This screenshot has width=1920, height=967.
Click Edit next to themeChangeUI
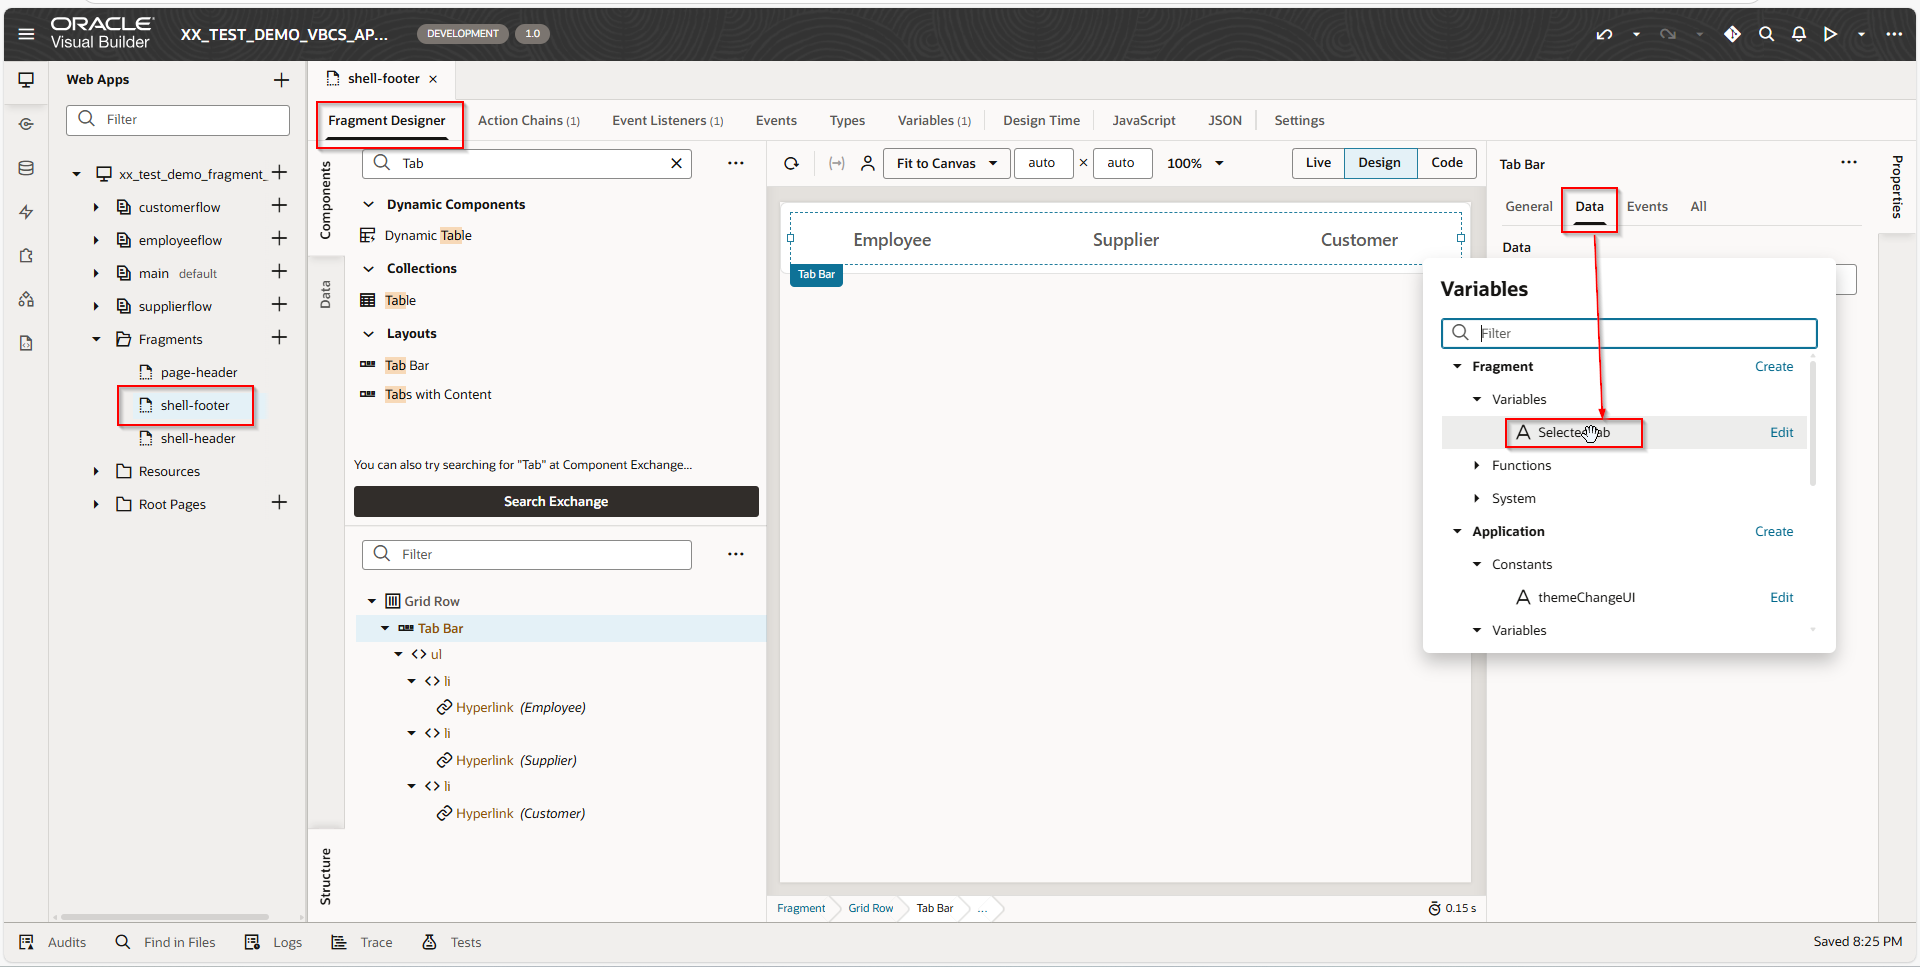(1781, 597)
